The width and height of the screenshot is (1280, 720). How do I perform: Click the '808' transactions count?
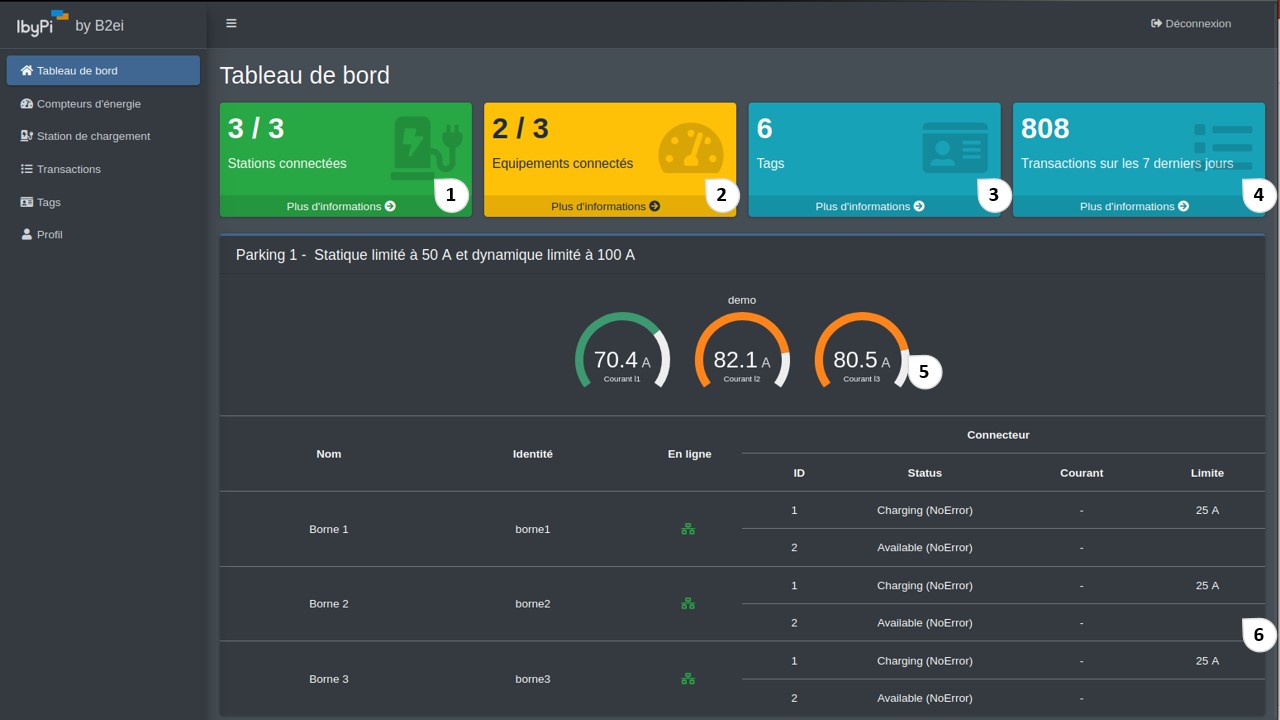[1045, 128]
